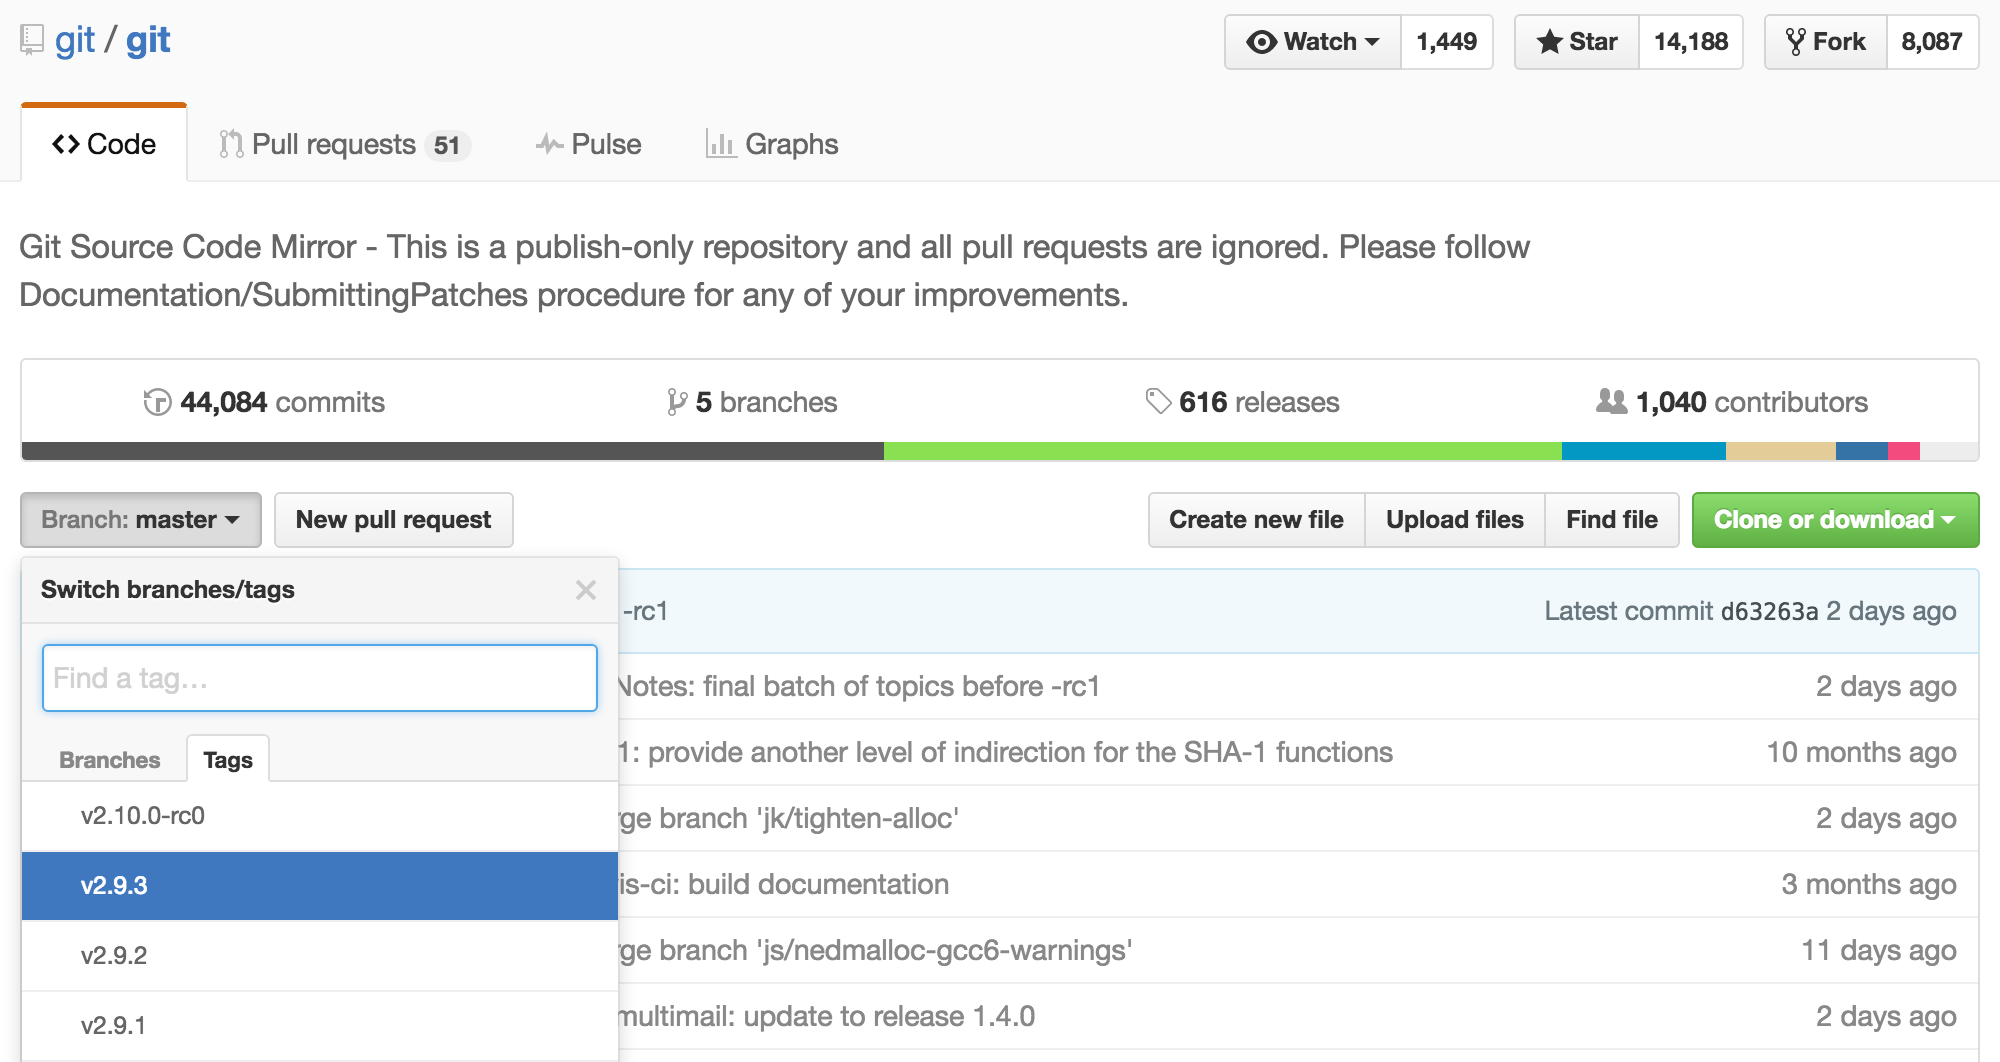
Task: Click the commits history icon beside 44,084 commits
Action: pos(156,402)
